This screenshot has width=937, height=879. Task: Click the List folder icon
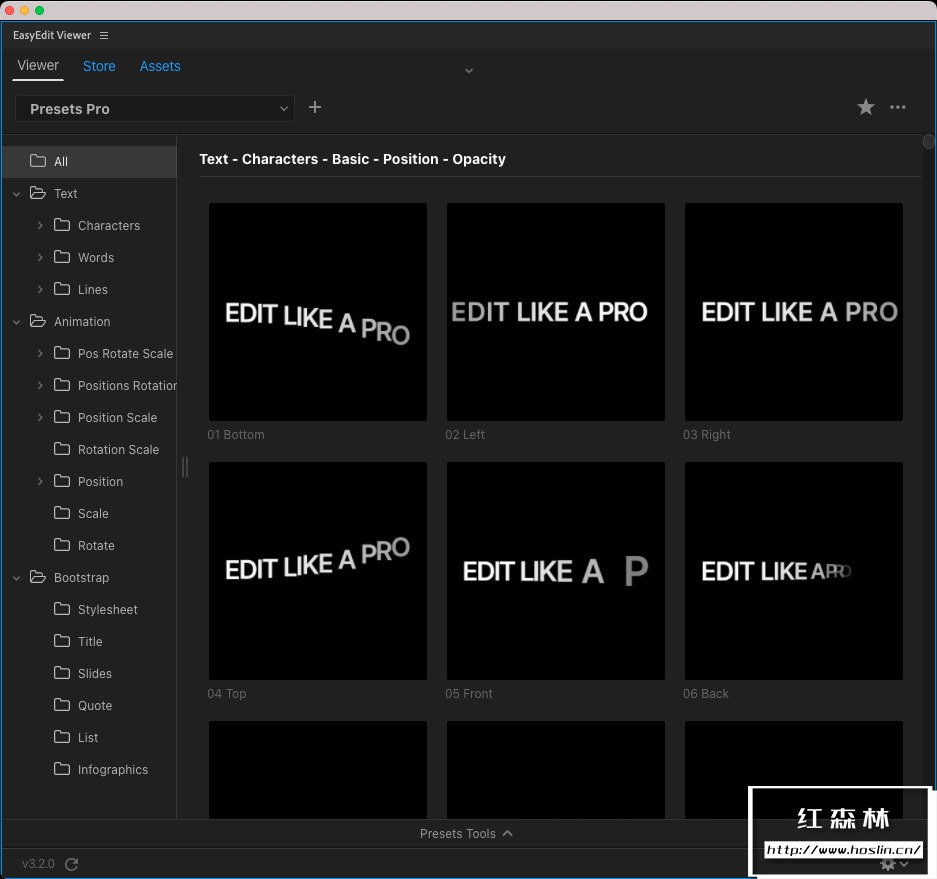tap(62, 737)
